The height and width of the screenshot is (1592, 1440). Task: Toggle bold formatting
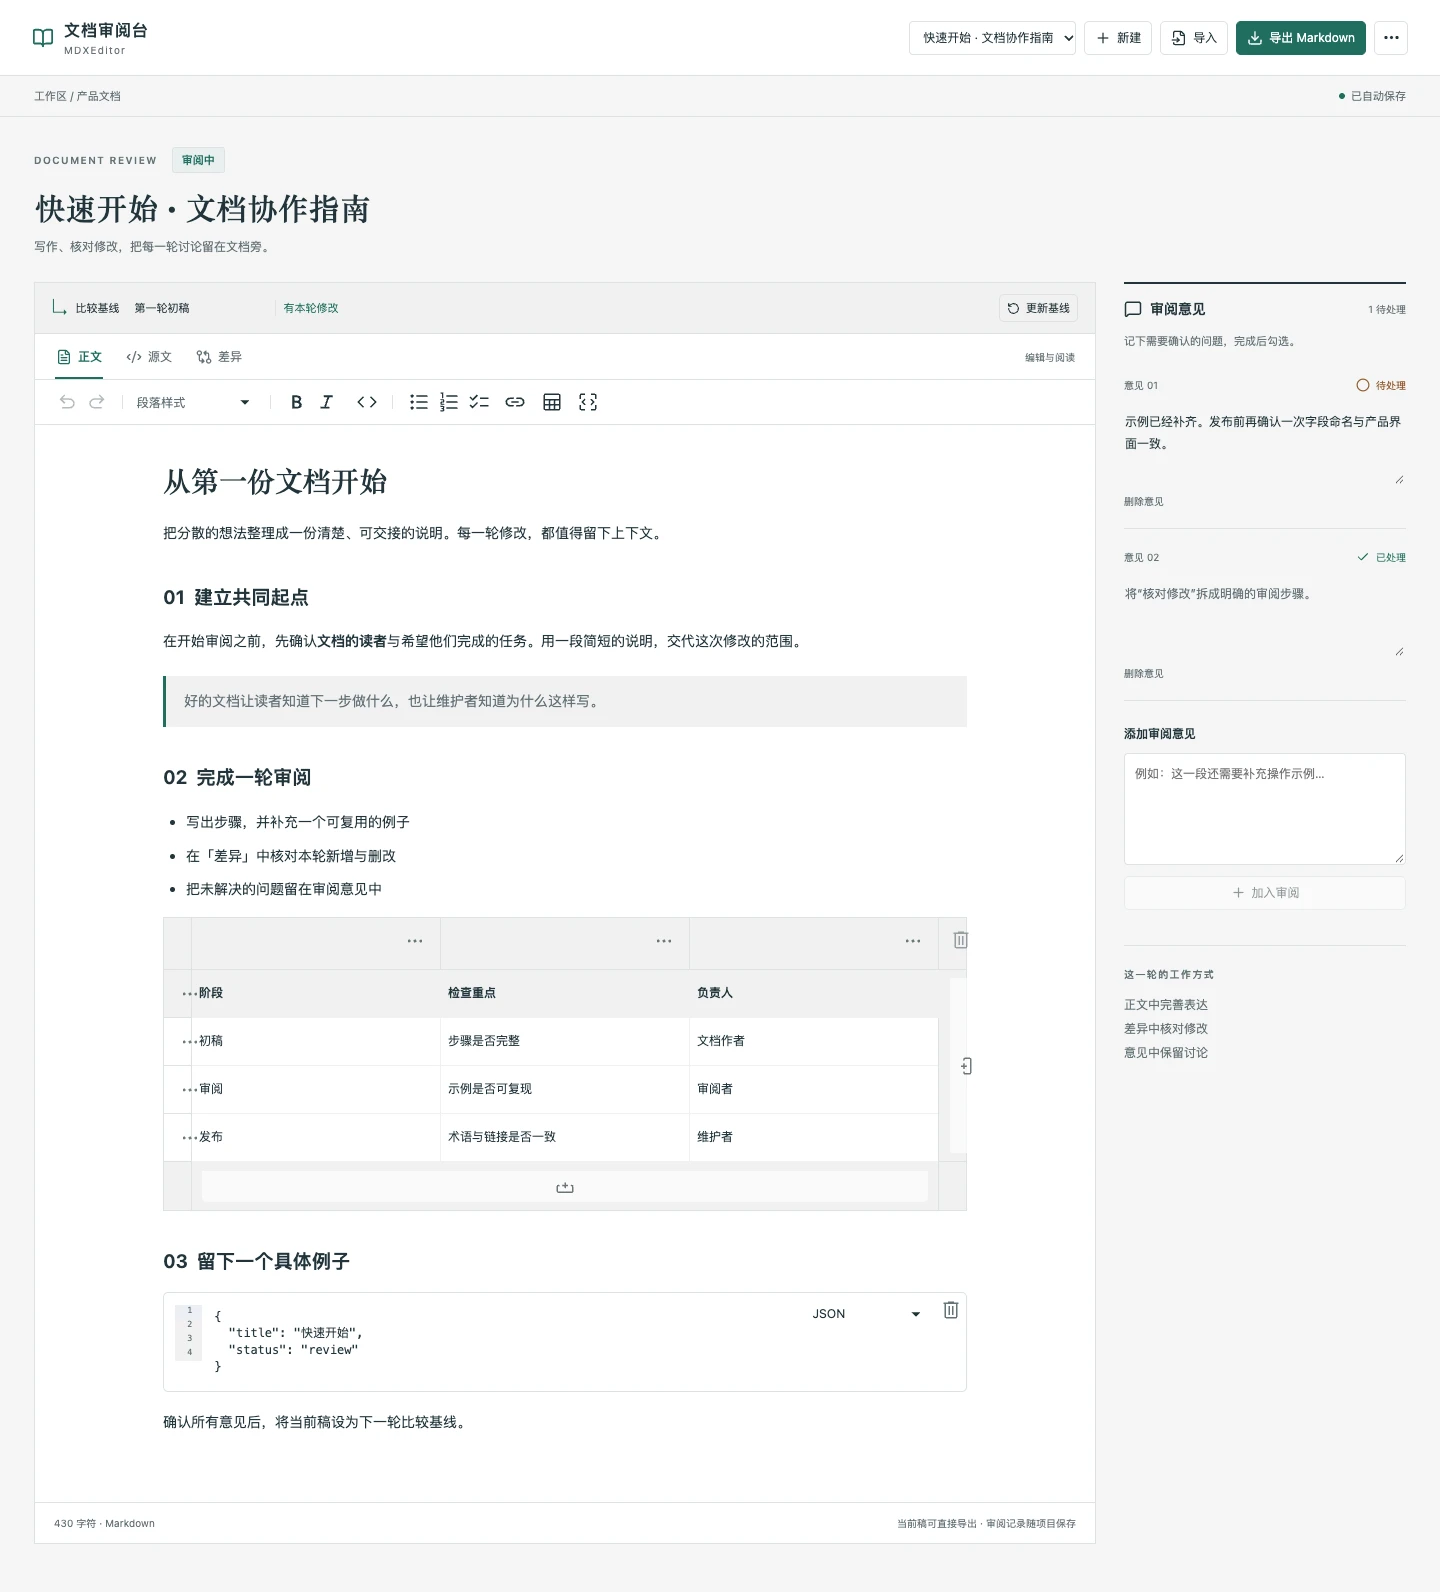point(296,402)
